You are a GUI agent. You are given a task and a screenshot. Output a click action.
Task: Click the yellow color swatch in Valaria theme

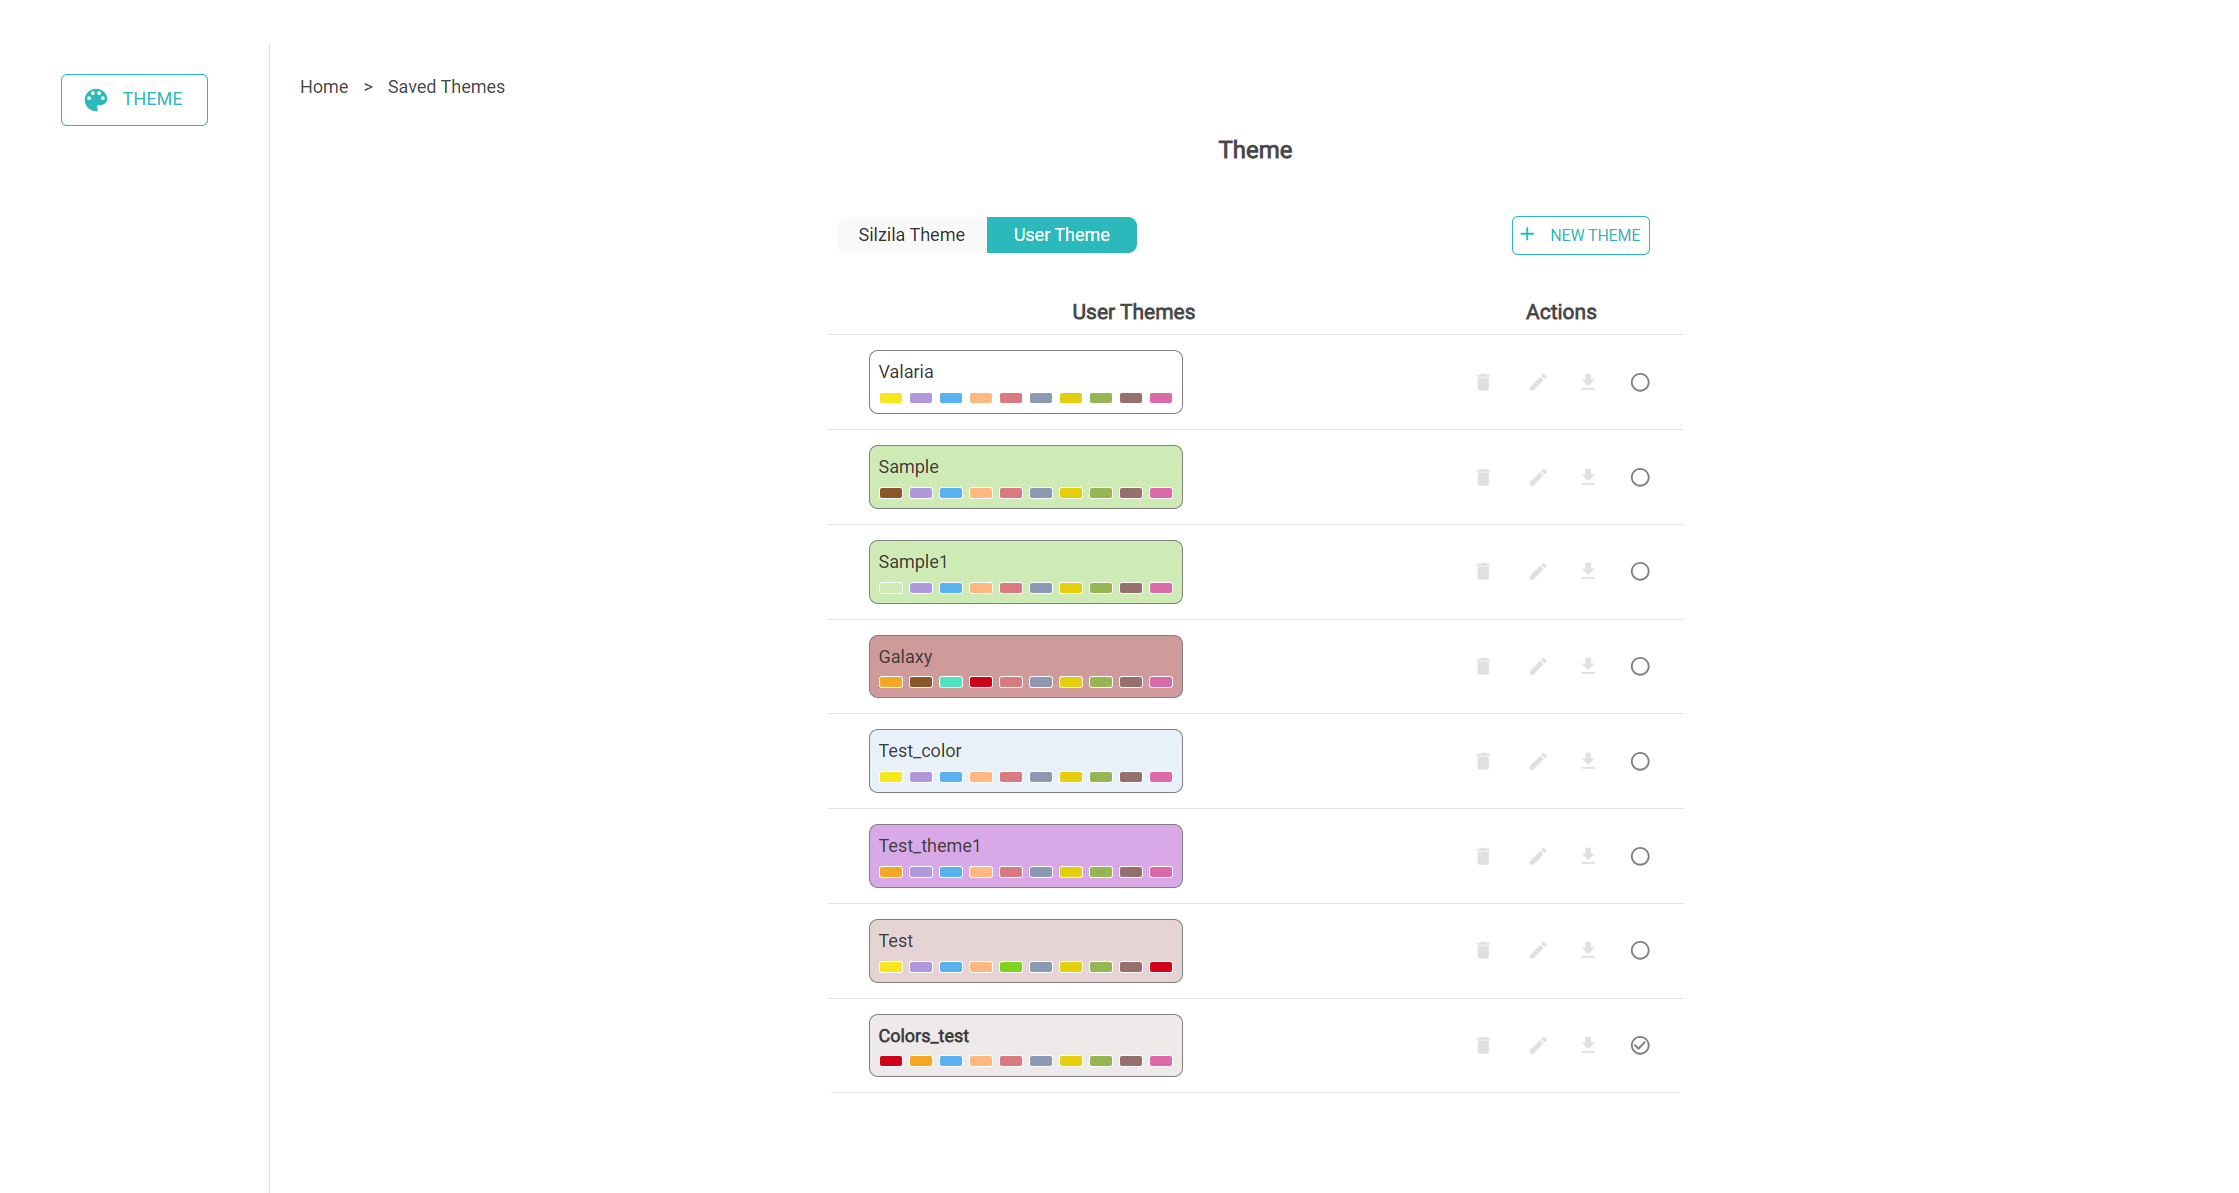pyautogui.click(x=890, y=397)
